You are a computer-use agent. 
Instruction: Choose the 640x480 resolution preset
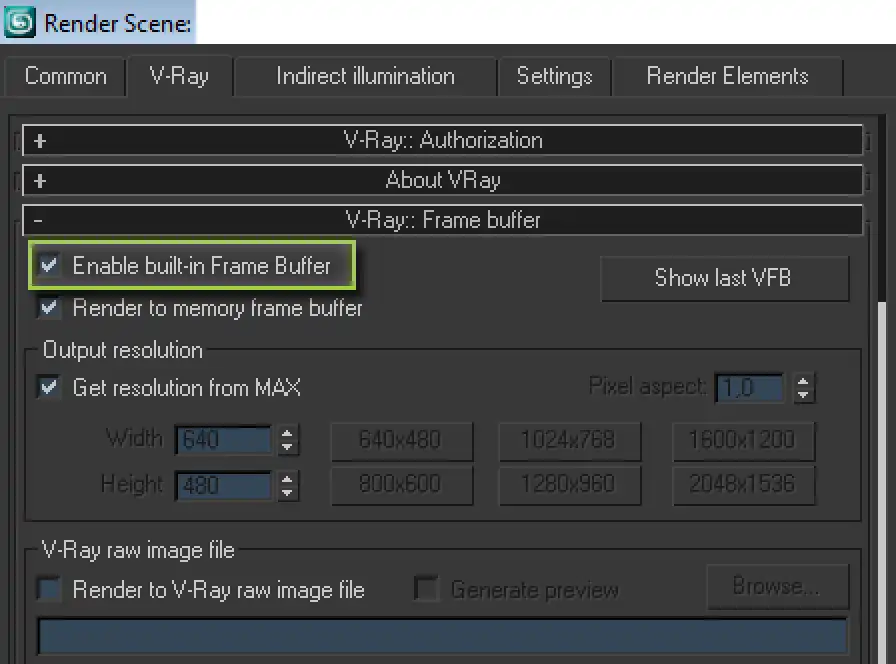click(402, 441)
